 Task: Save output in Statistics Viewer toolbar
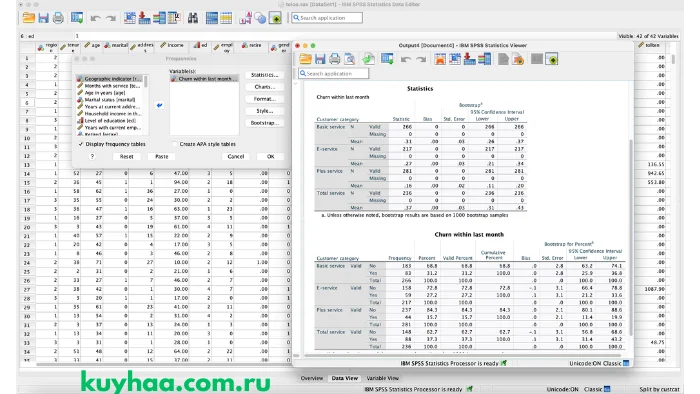[320, 59]
